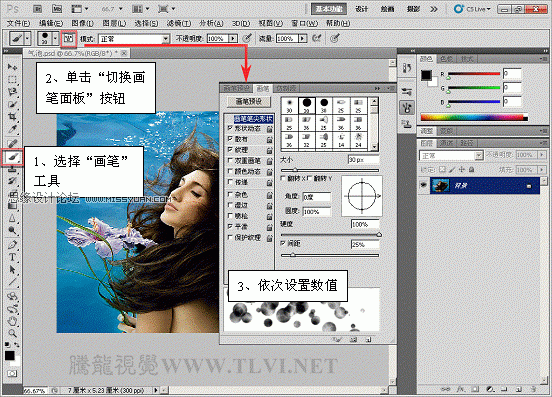Check the 双重画笔 option
The image size is (552, 397).
click(x=230, y=160)
